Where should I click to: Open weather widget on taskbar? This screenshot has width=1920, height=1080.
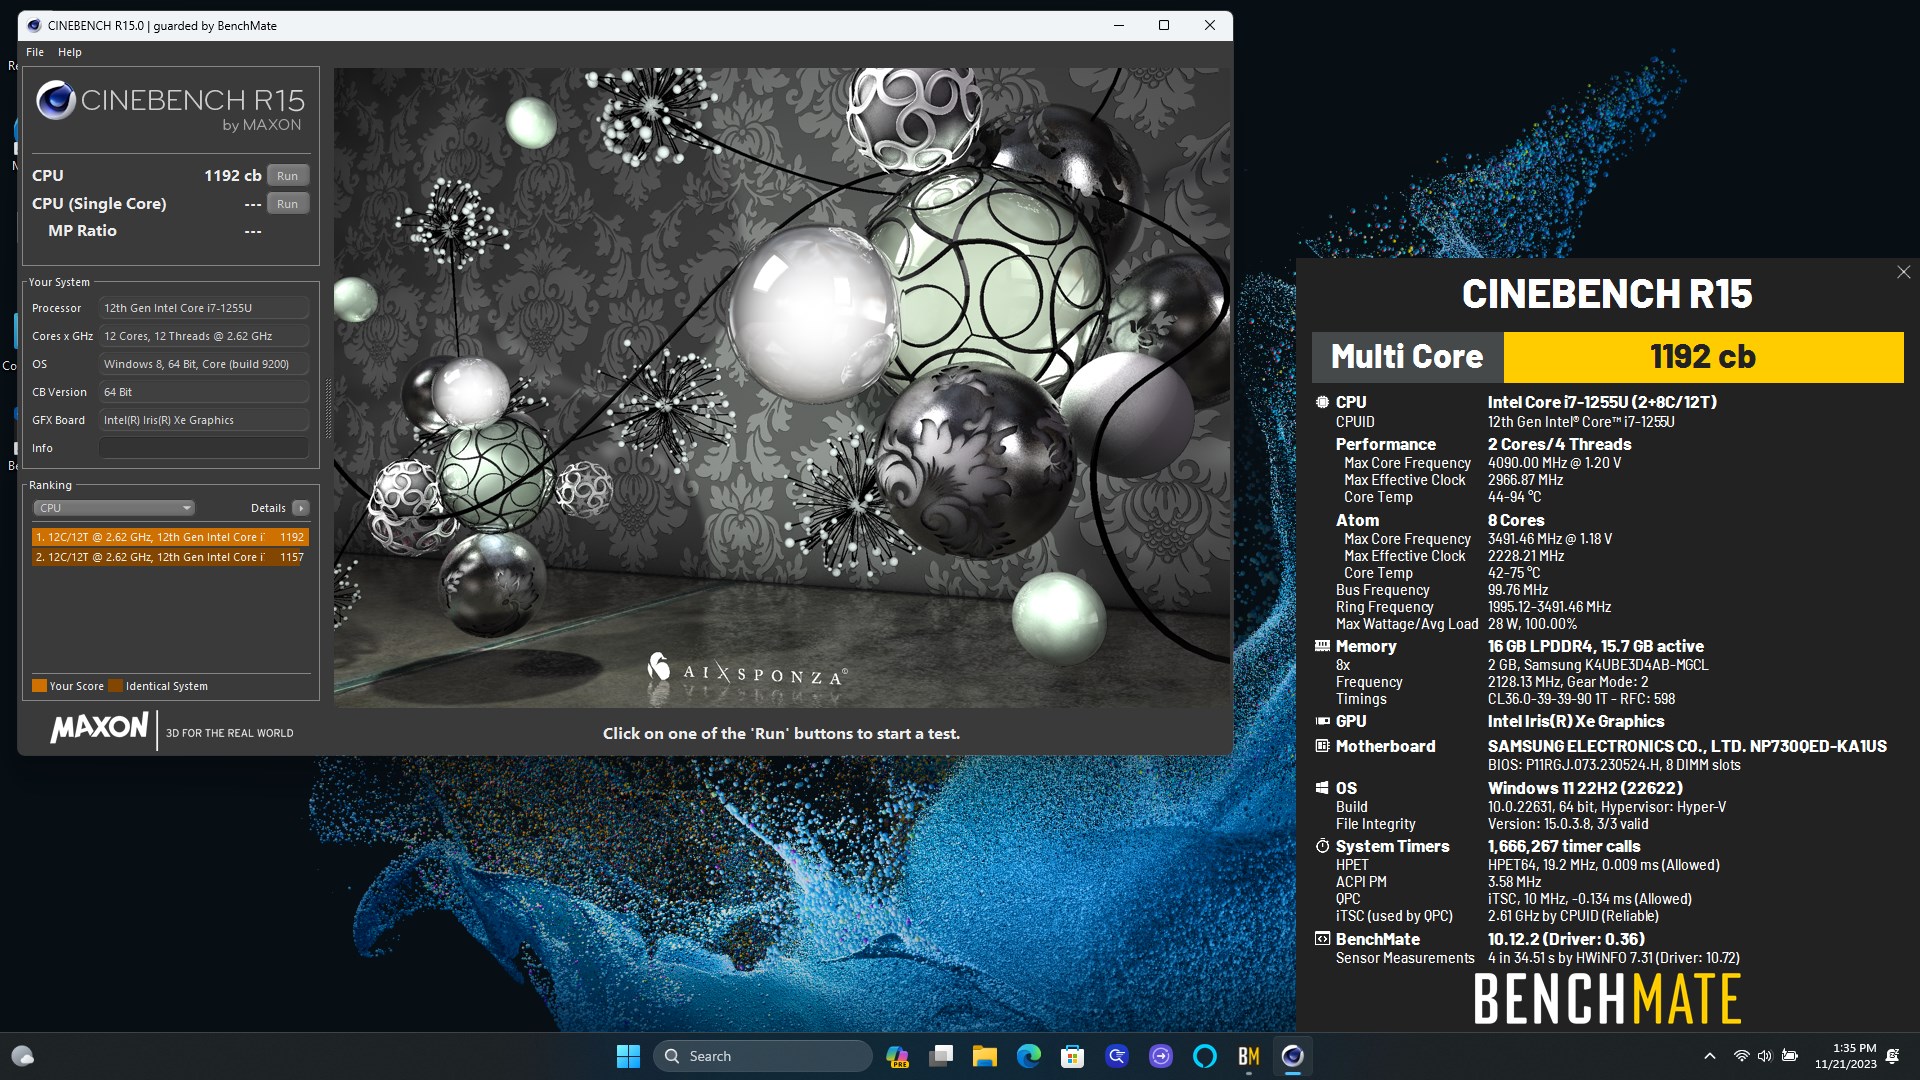coord(23,1056)
